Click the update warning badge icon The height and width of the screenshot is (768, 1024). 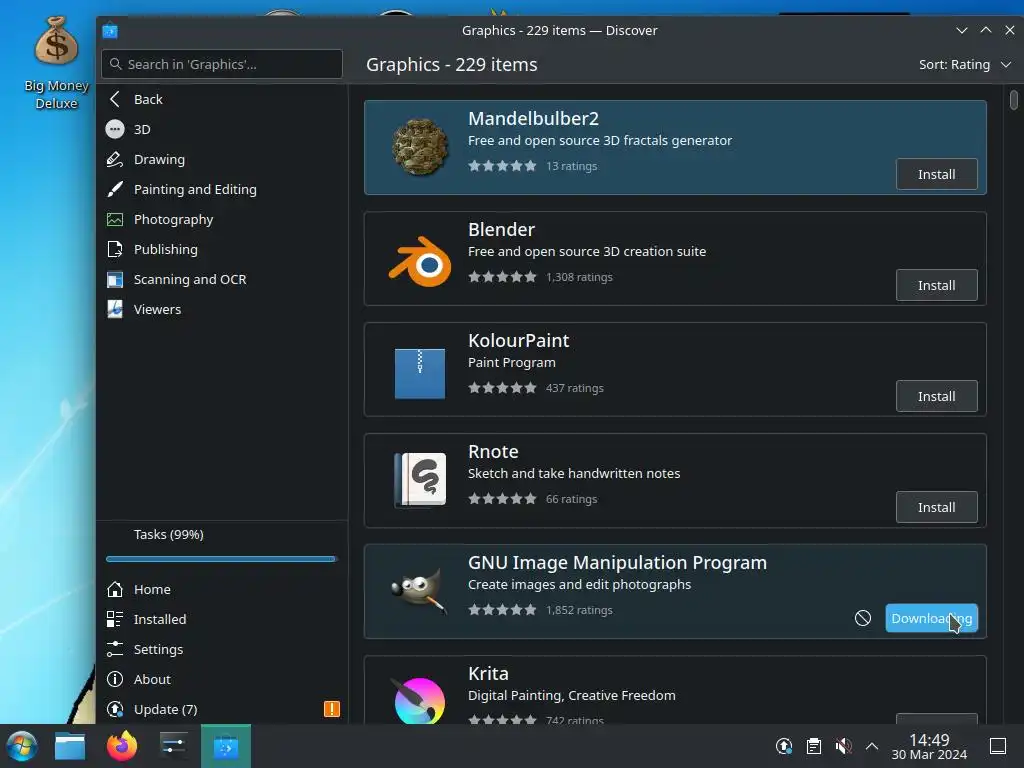coord(332,709)
